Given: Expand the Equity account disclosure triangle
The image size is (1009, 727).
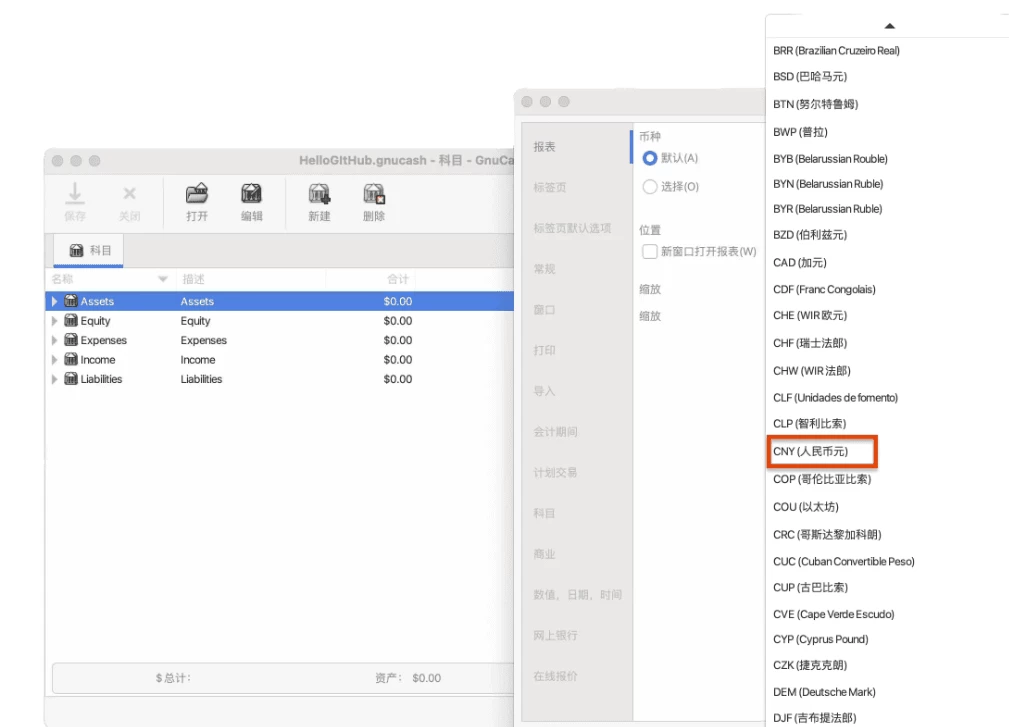Looking at the screenshot, I should 55,321.
